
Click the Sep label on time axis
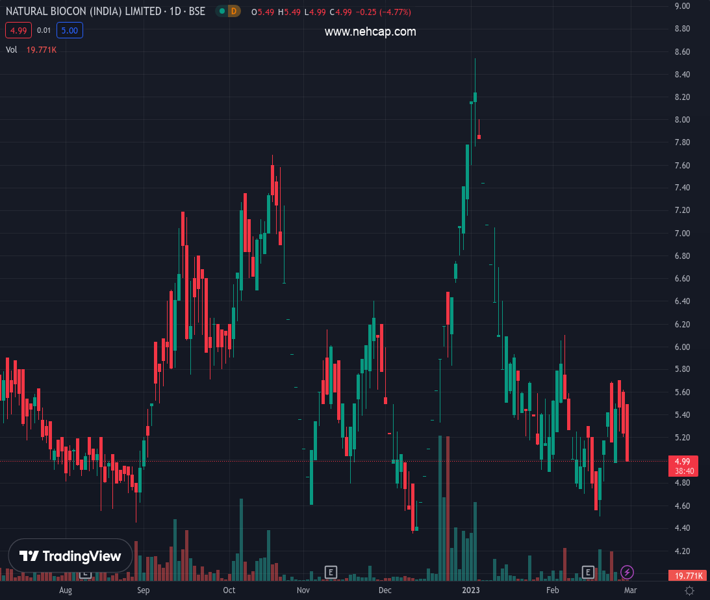coord(143,591)
